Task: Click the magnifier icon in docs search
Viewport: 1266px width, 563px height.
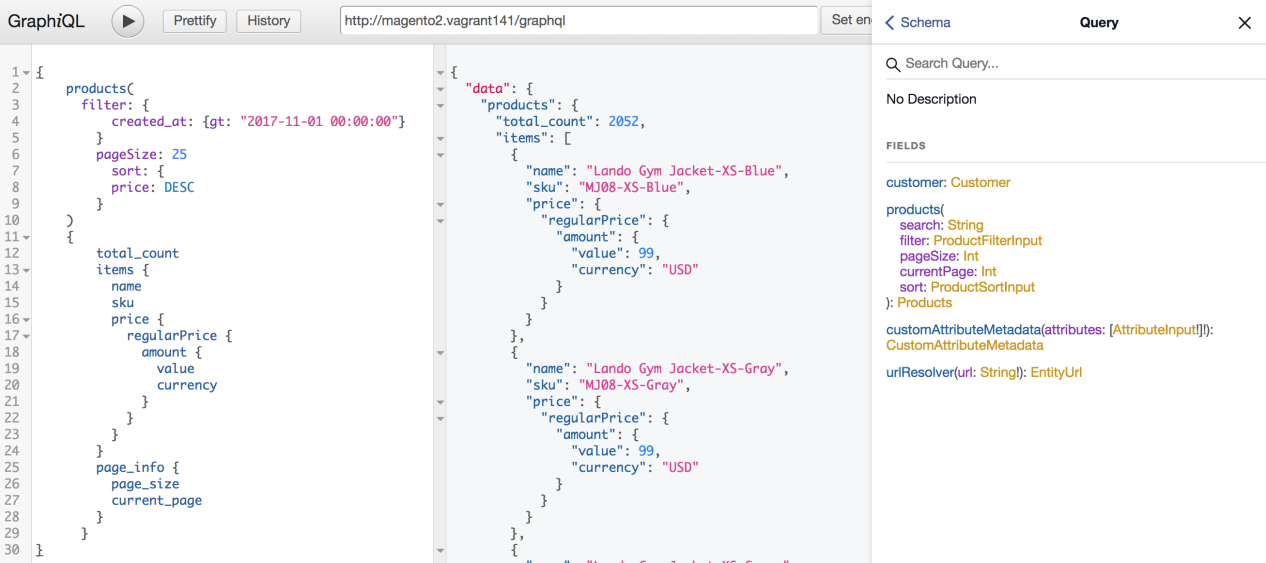Action: coord(893,64)
